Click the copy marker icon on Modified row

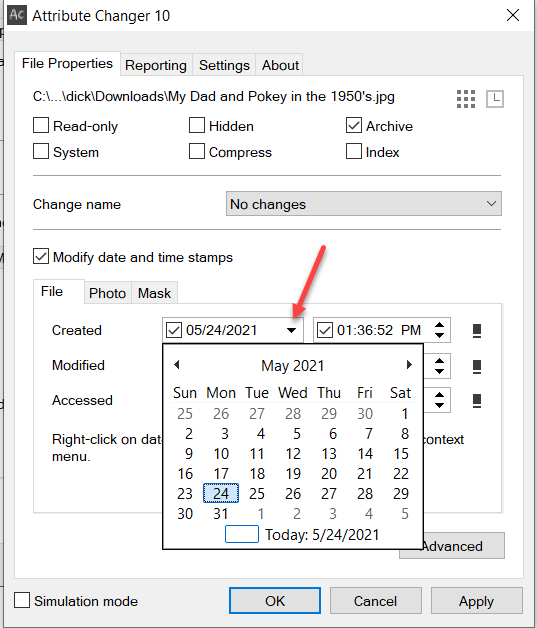click(x=477, y=366)
